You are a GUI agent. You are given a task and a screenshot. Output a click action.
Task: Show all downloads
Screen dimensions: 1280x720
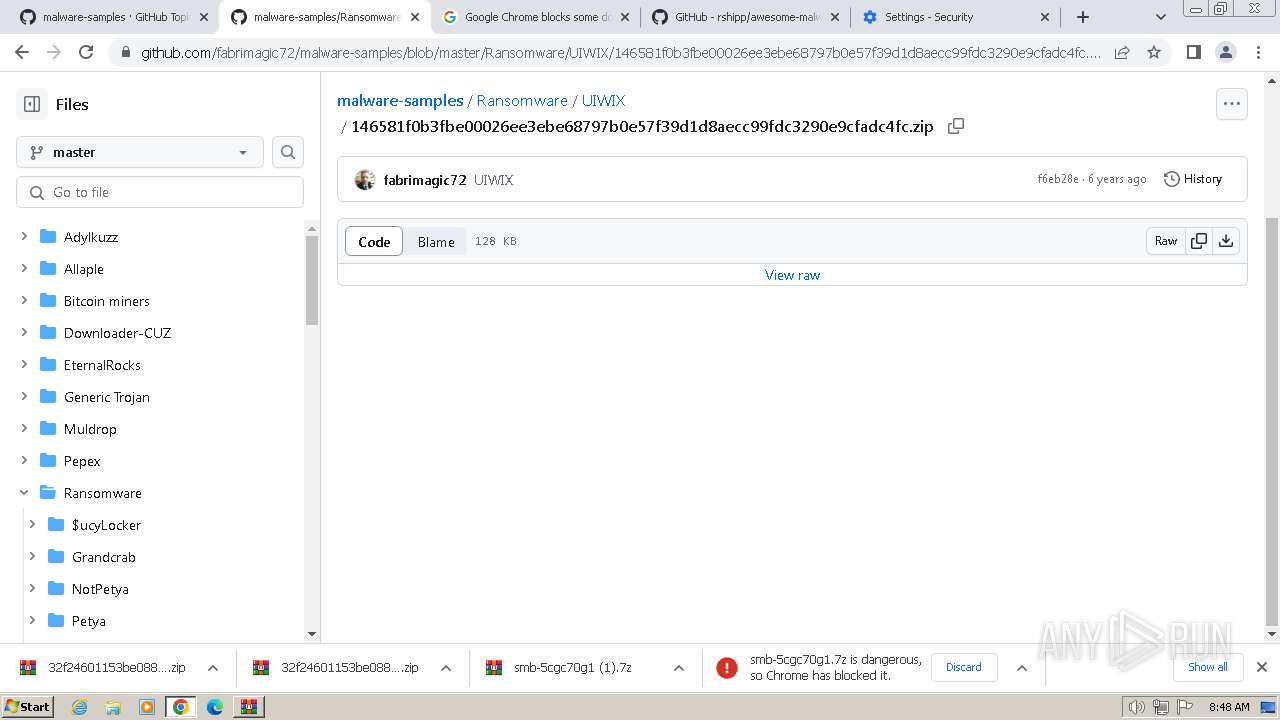[1207, 667]
